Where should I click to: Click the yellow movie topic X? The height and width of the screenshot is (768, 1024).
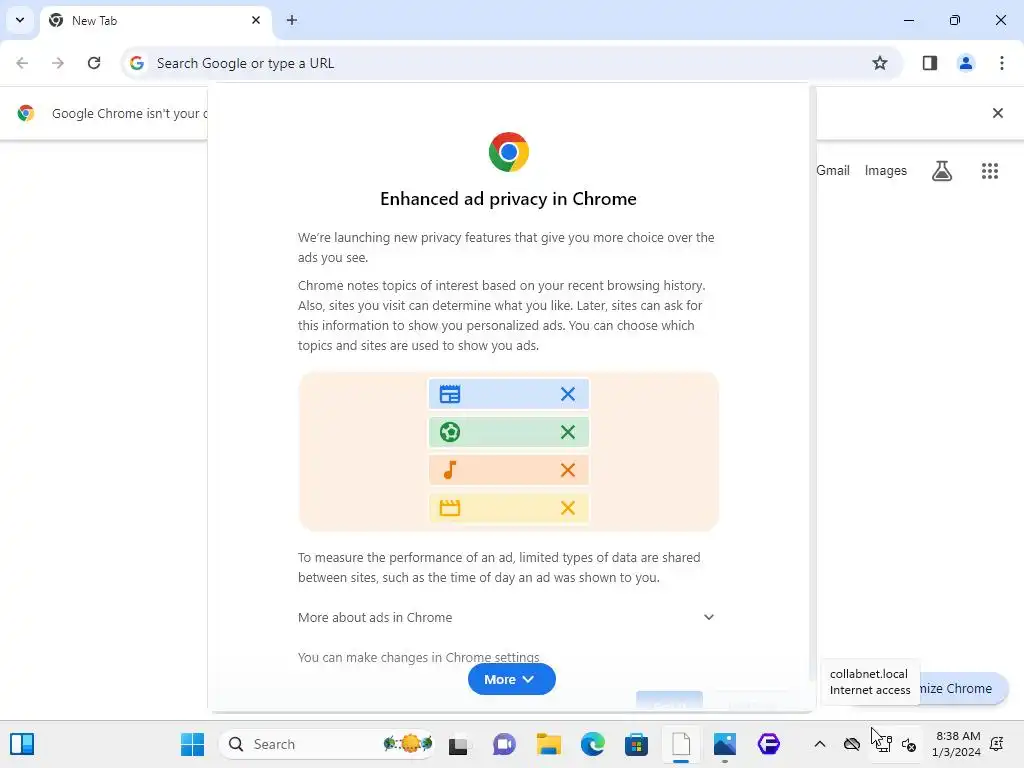(568, 507)
